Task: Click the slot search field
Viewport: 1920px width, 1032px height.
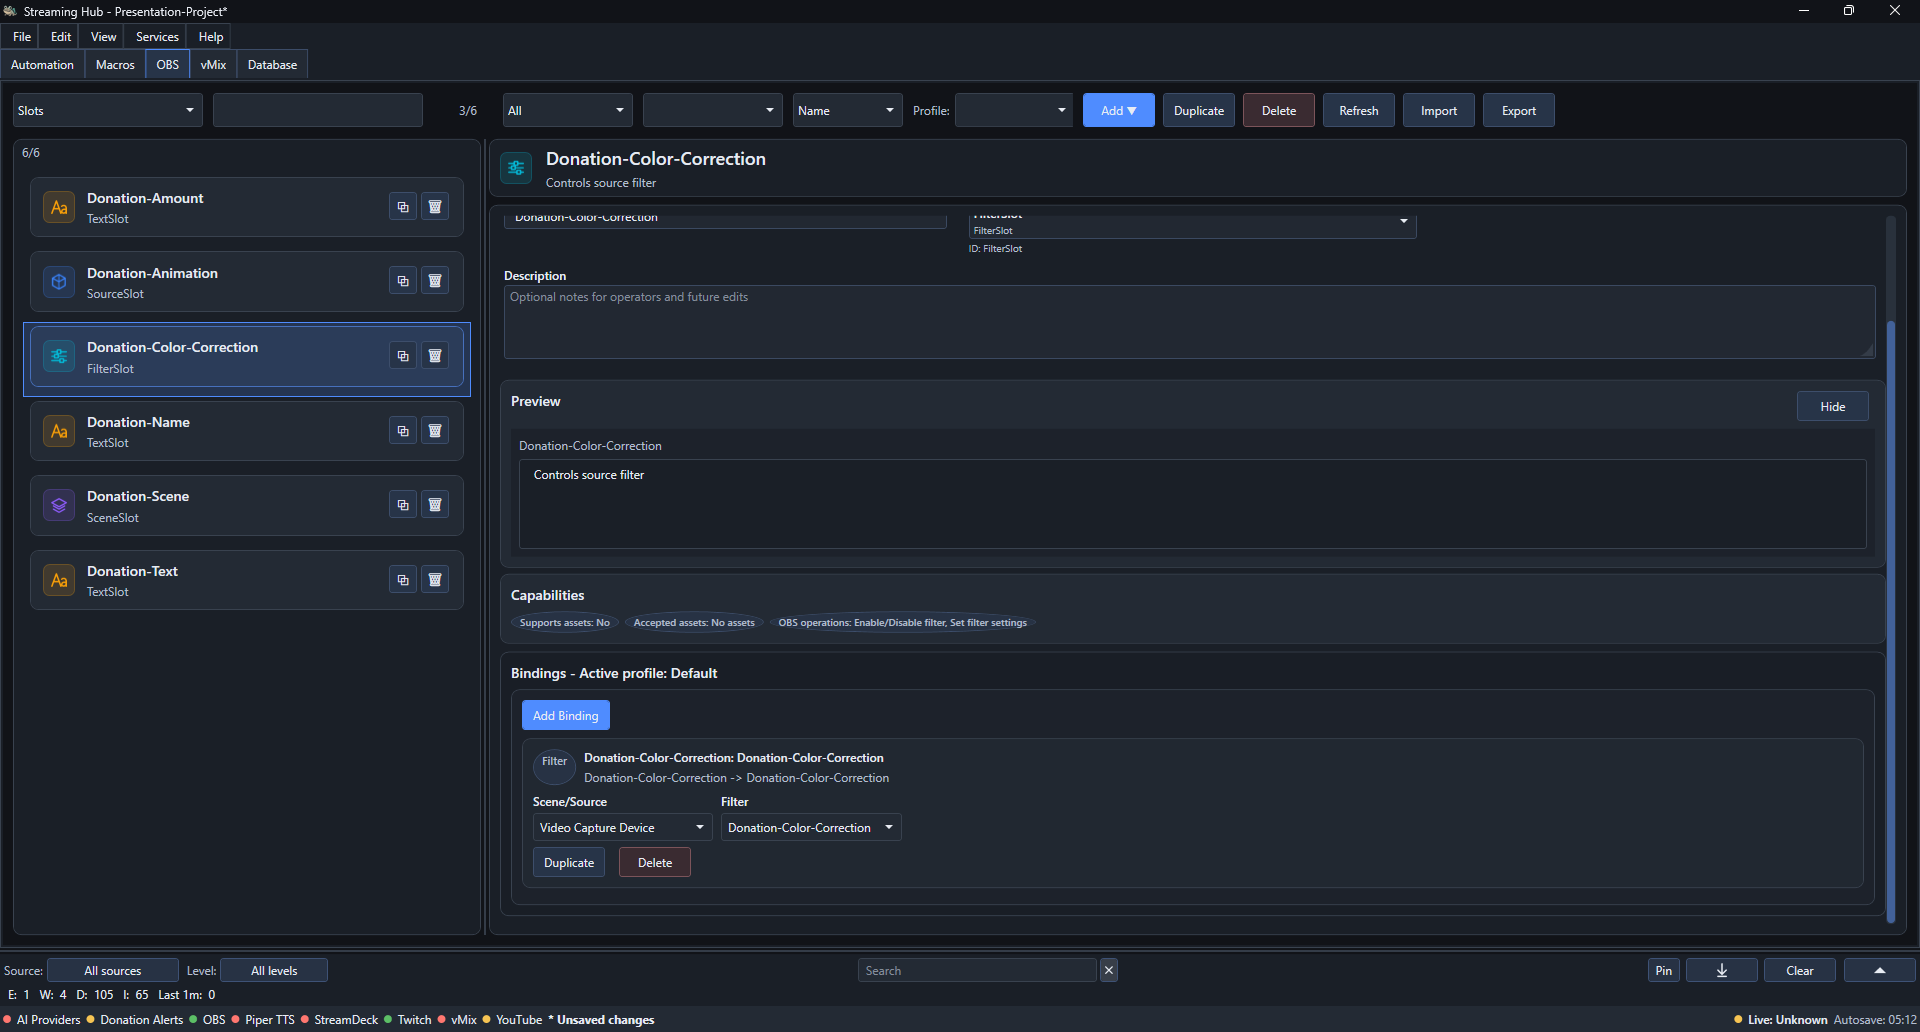Action: (x=318, y=110)
